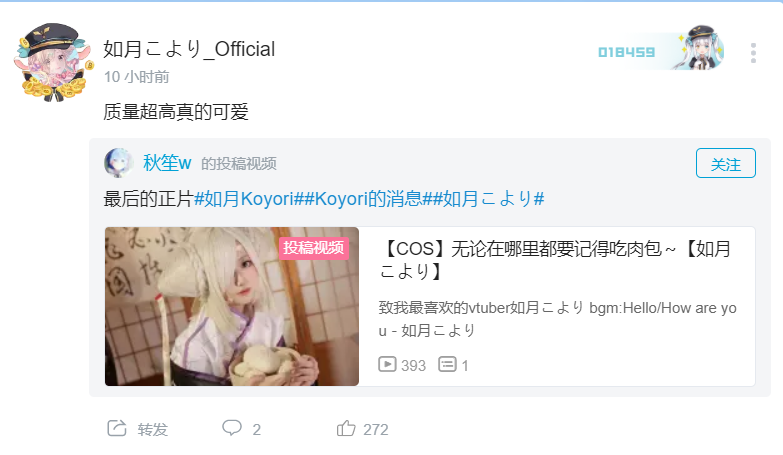Open the 秋笙w username link

(x=167, y=163)
